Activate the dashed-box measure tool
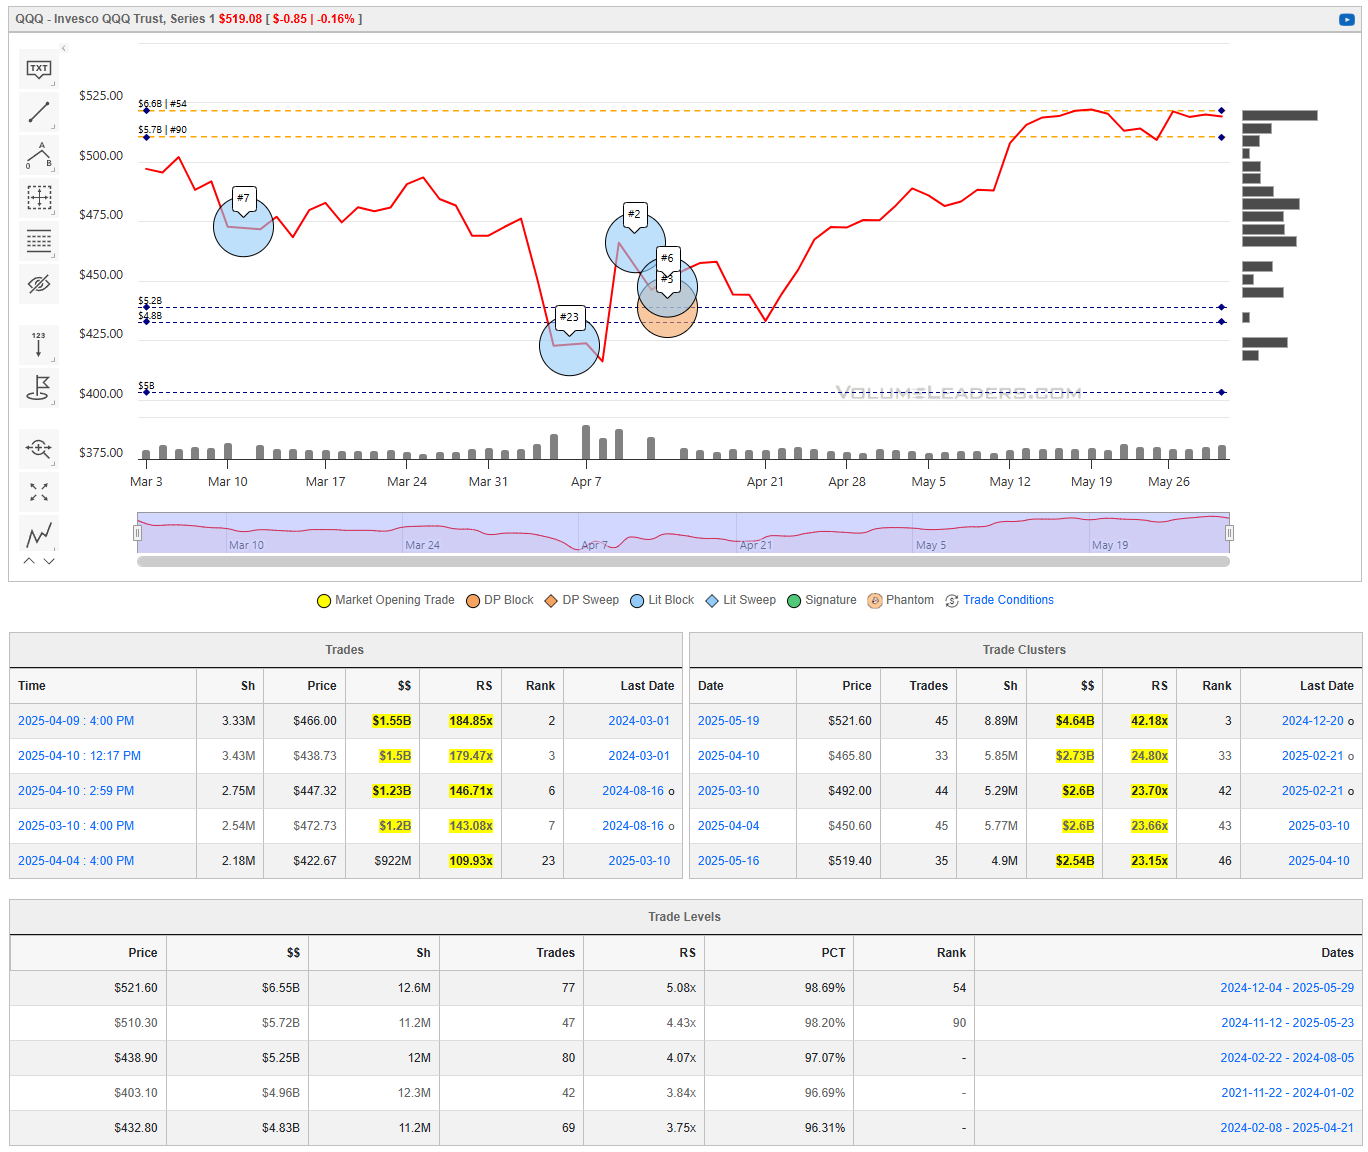This screenshot has width=1368, height=1152. [39, 198]
